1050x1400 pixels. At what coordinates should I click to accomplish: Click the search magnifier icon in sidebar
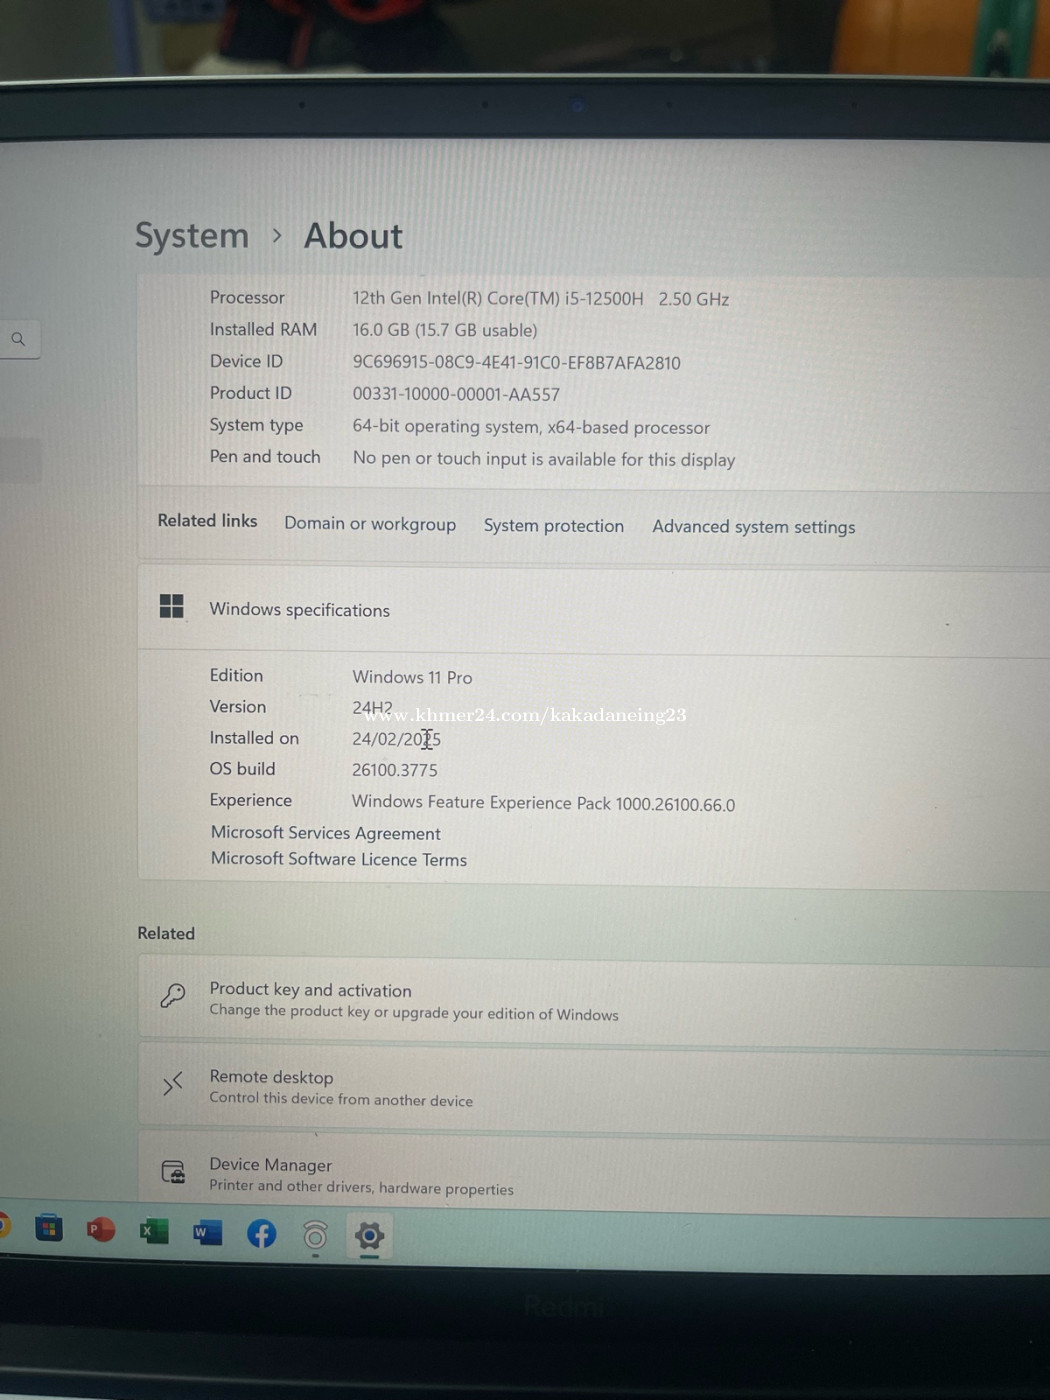pos(18,339)
